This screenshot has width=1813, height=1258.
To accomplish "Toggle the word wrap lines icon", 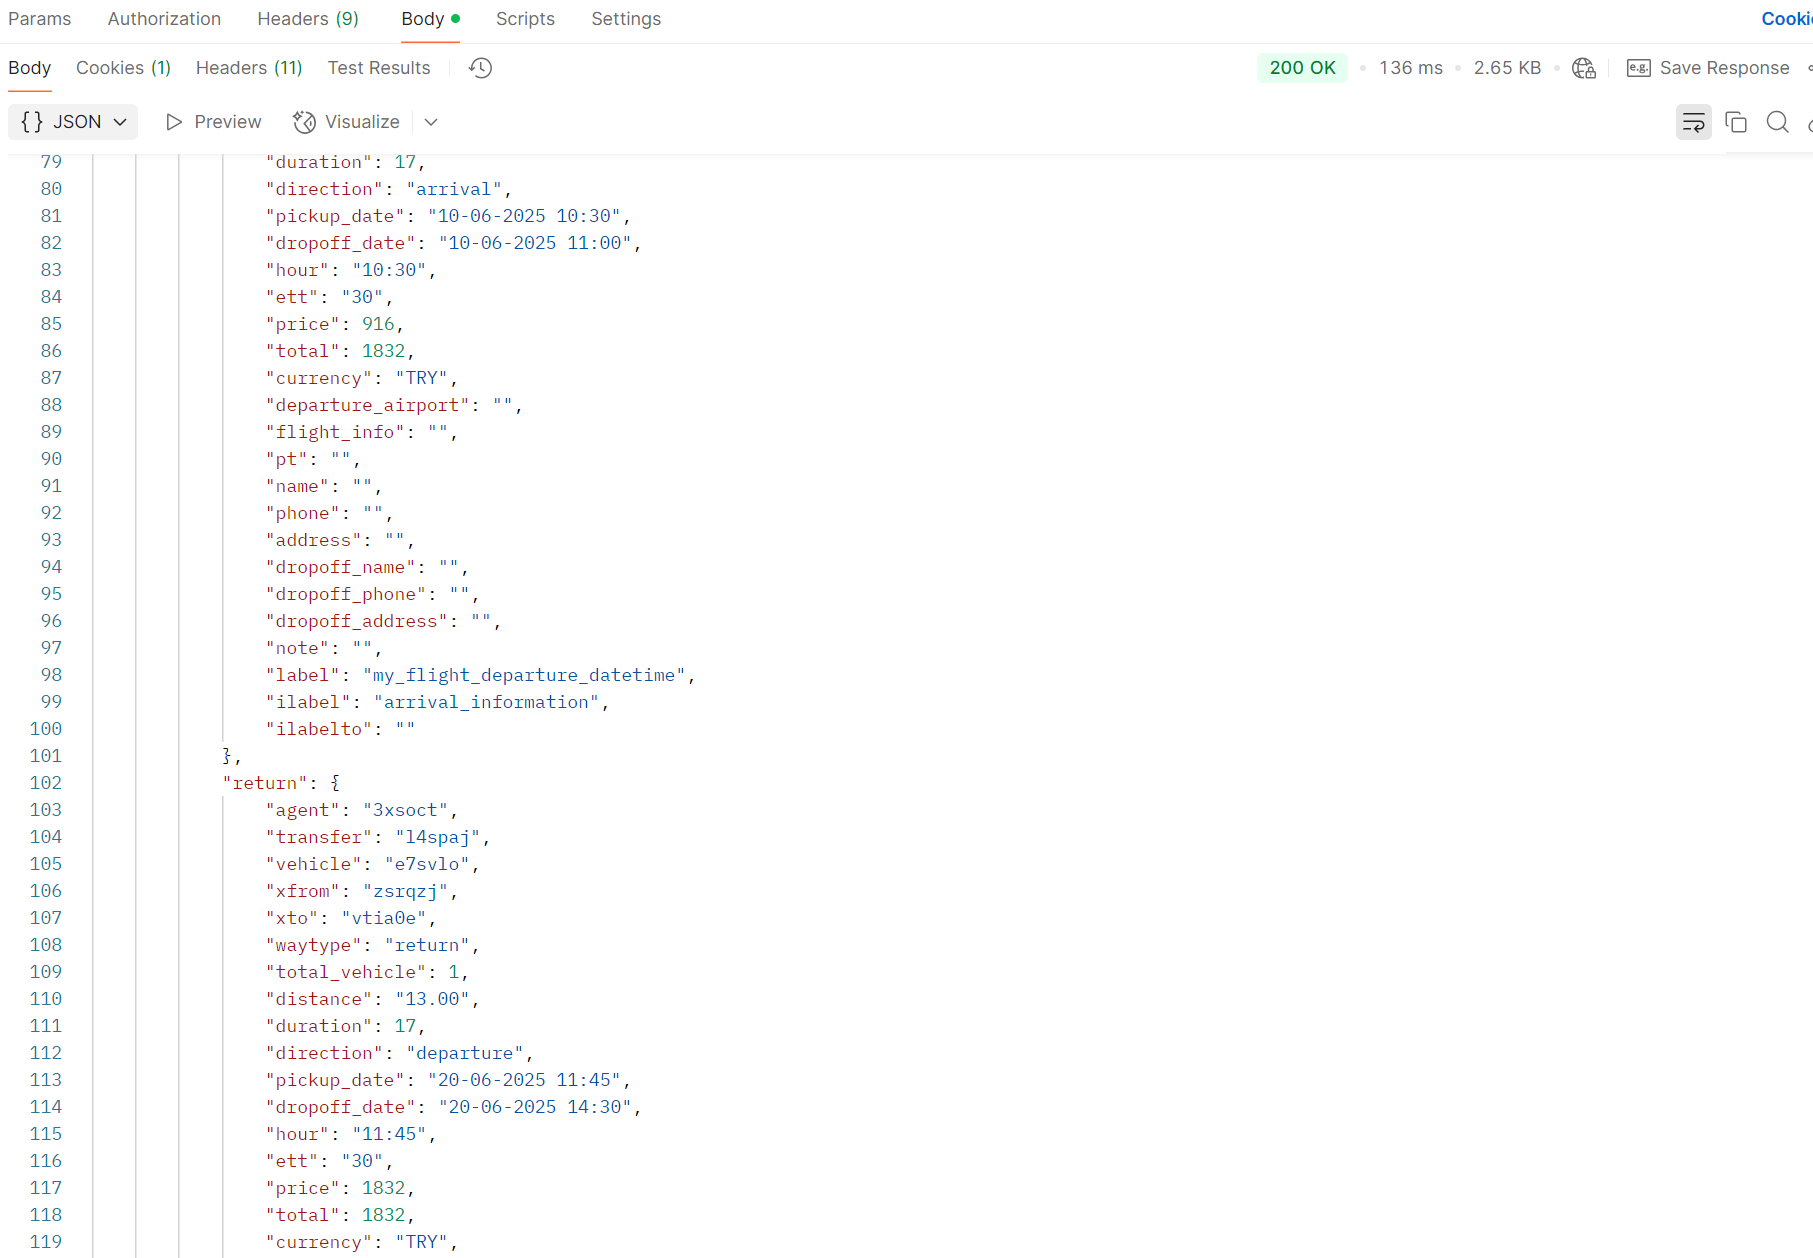I will pos(1693,122).
